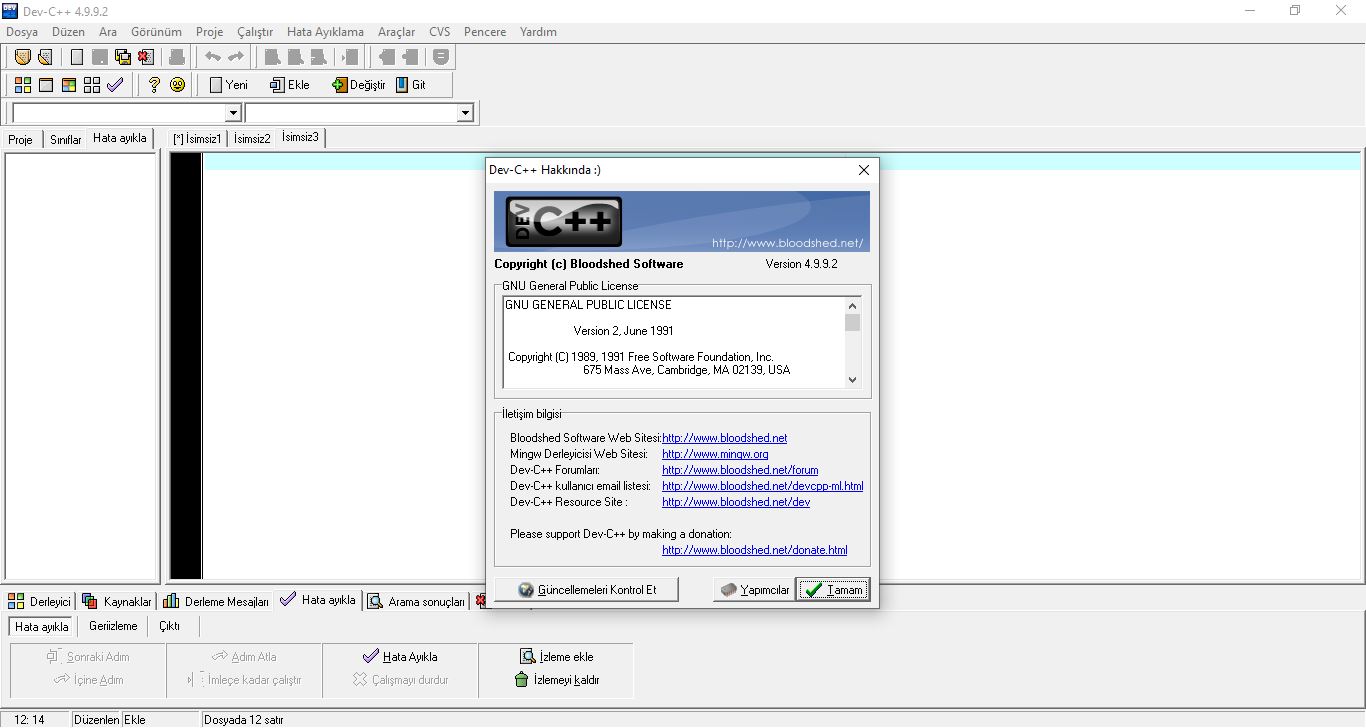Open the Kaynaklar bottom tab
The width and height of the screenshot is (1366, 728).
point(117,601)
